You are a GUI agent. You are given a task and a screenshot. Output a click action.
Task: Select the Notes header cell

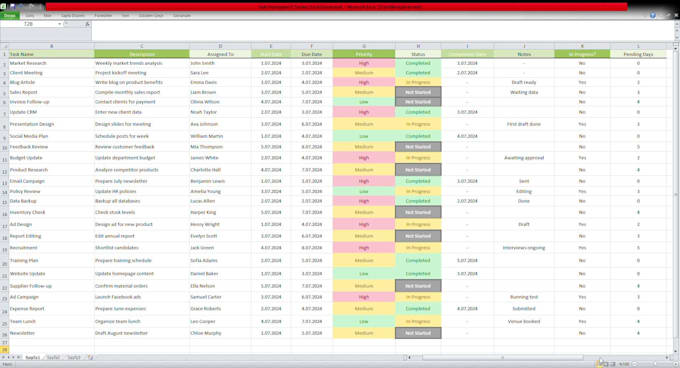point(524,54)
